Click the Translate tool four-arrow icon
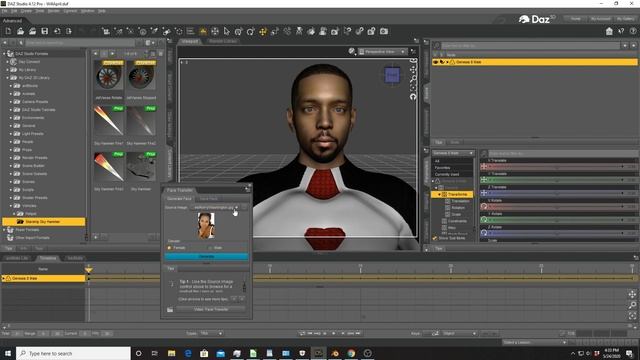This screenshot has width=640, height=360. [214, 31]
